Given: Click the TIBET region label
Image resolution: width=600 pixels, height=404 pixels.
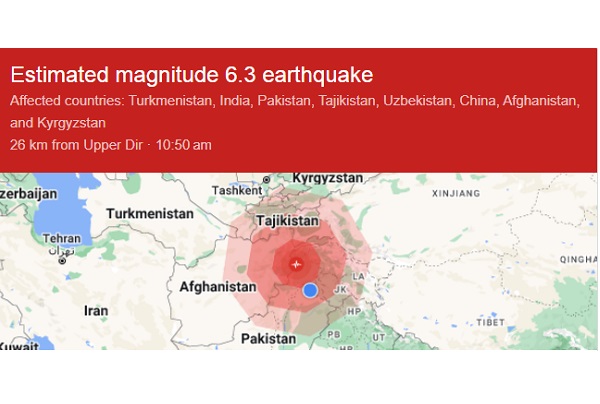Looking at the screenshot, I should coord(491,323).
